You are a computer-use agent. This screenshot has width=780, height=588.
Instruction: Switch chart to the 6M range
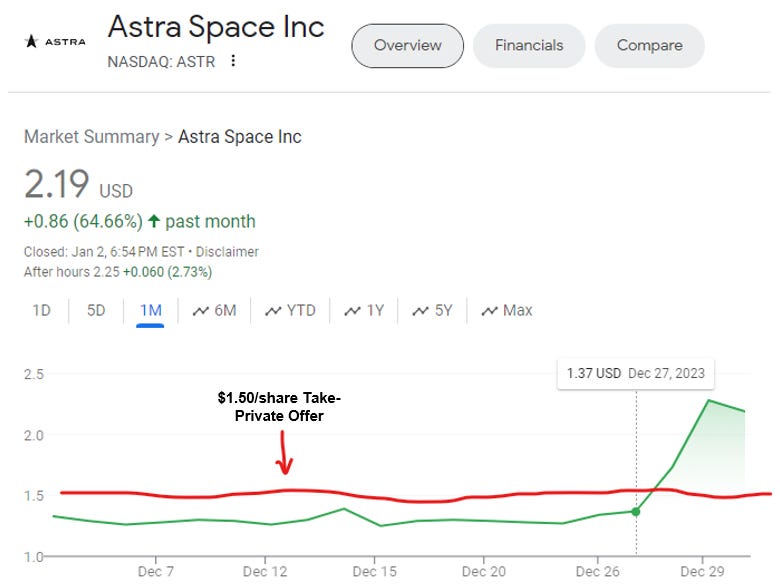click(214, 310)
